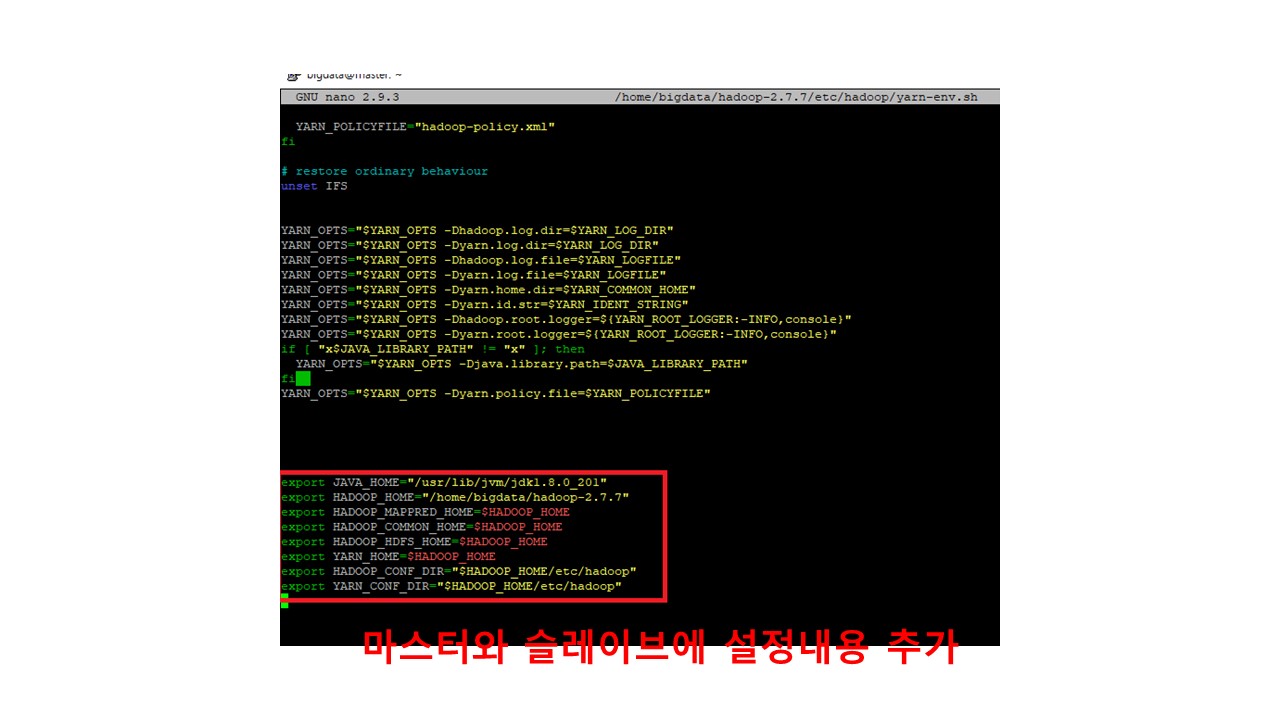1280x720 pixels.
Task: Click the -Djava.library.path=$JAVA_LIBRARY_PATH line
Action: click(521, 364)
